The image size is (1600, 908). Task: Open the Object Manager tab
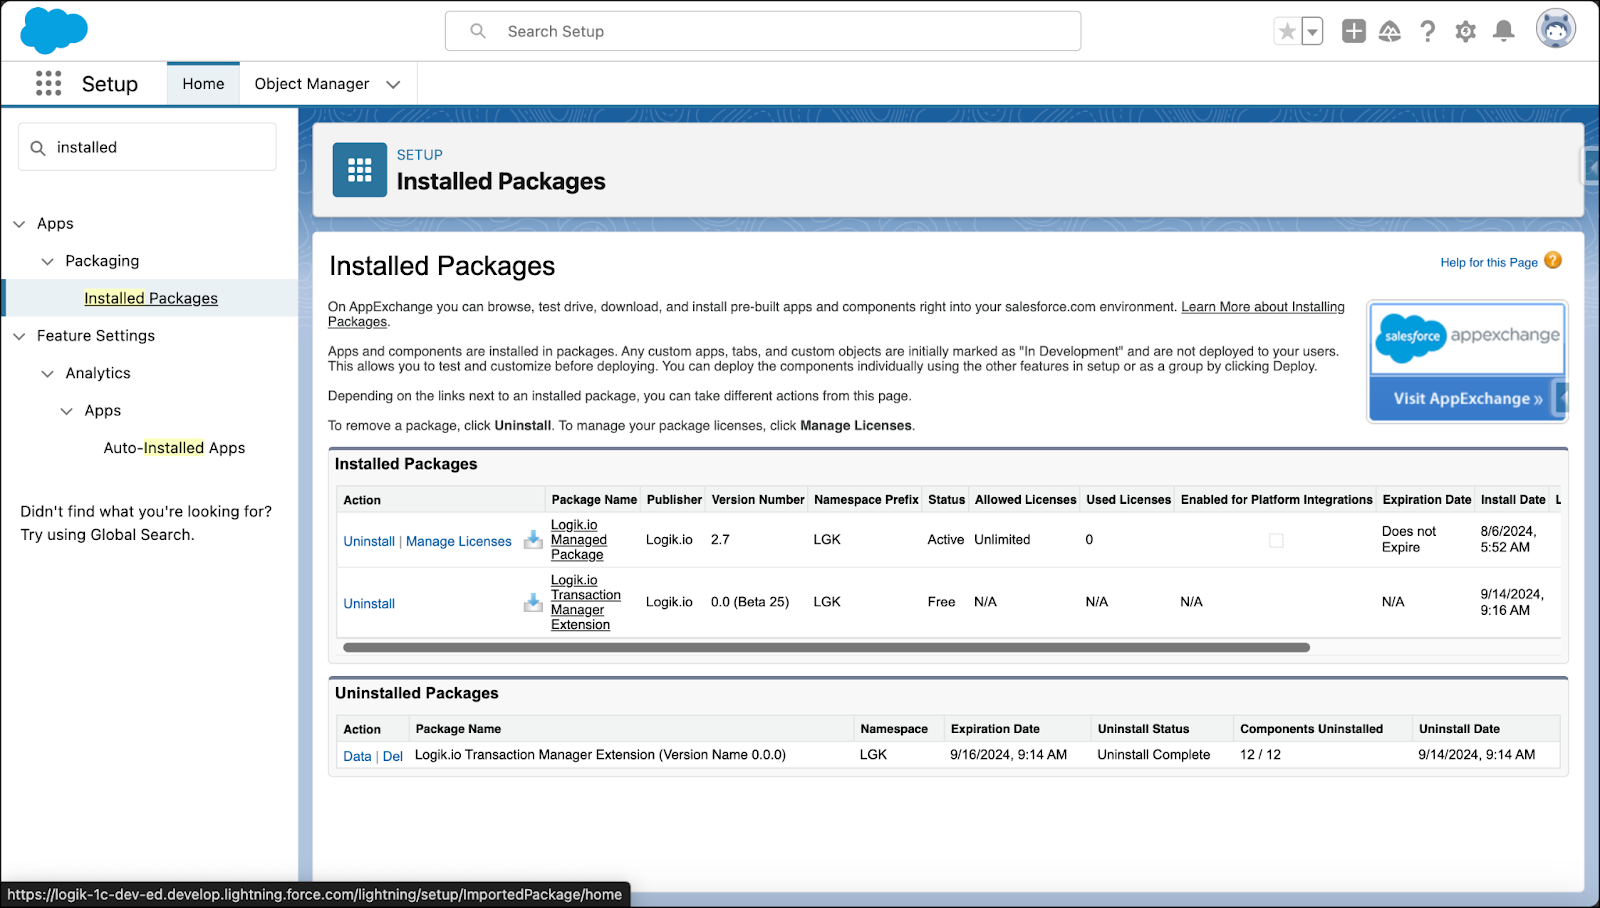click(311, 84)
